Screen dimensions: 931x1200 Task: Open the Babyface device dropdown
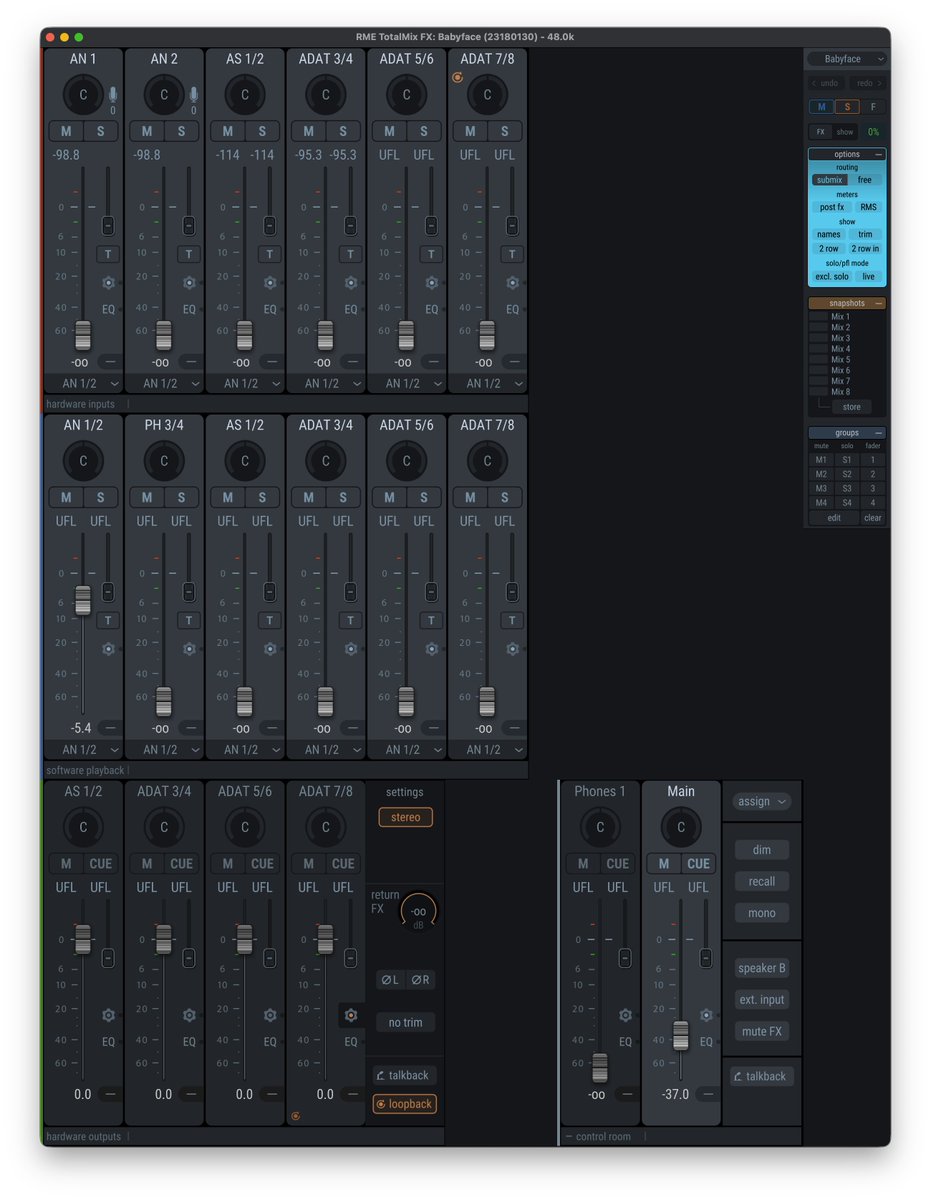point(847,59)
